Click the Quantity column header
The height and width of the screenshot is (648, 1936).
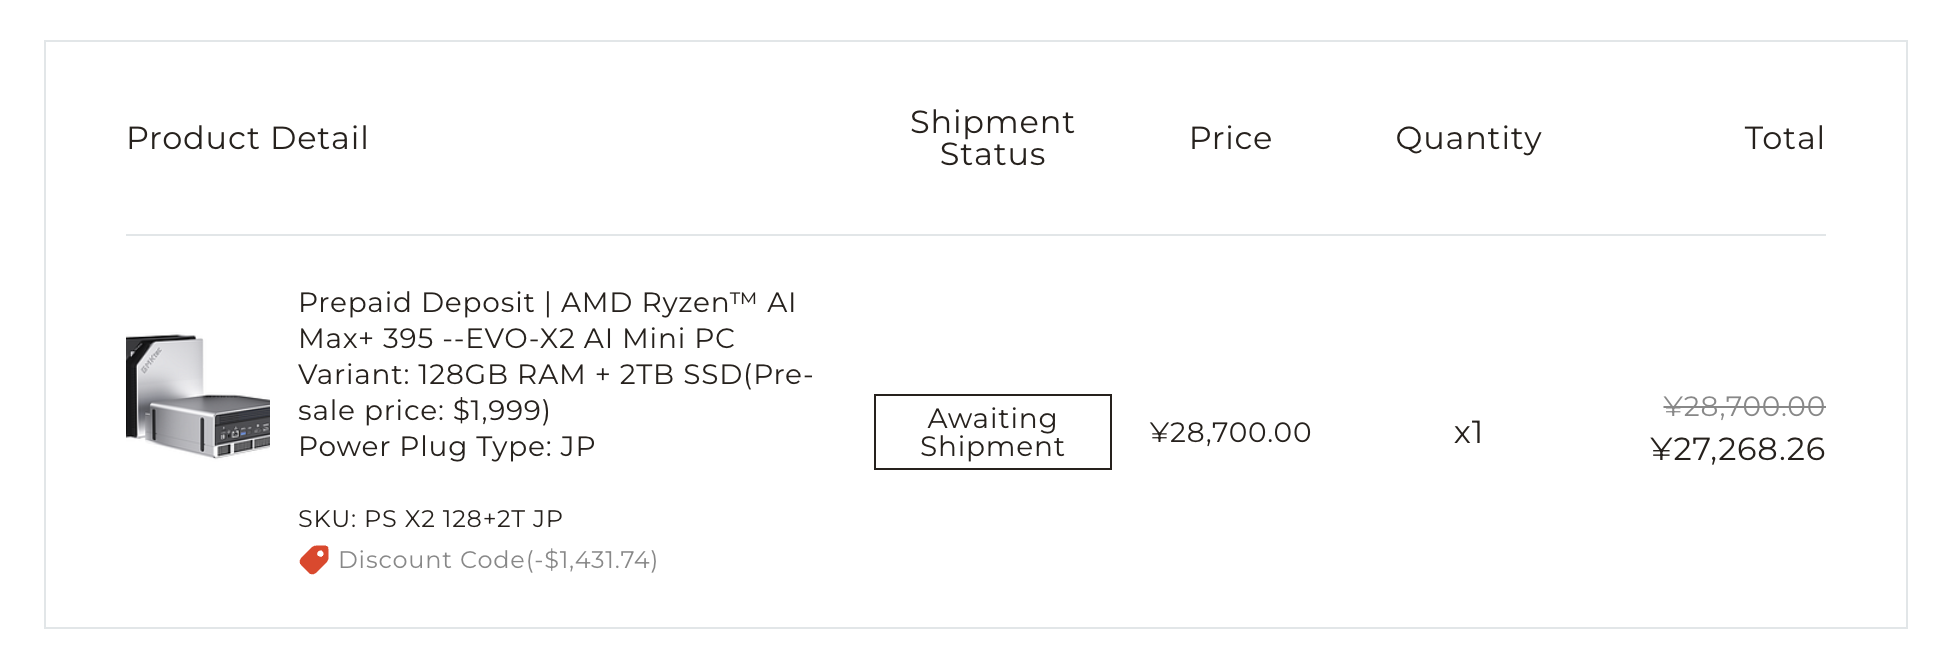pos(1469,138)
